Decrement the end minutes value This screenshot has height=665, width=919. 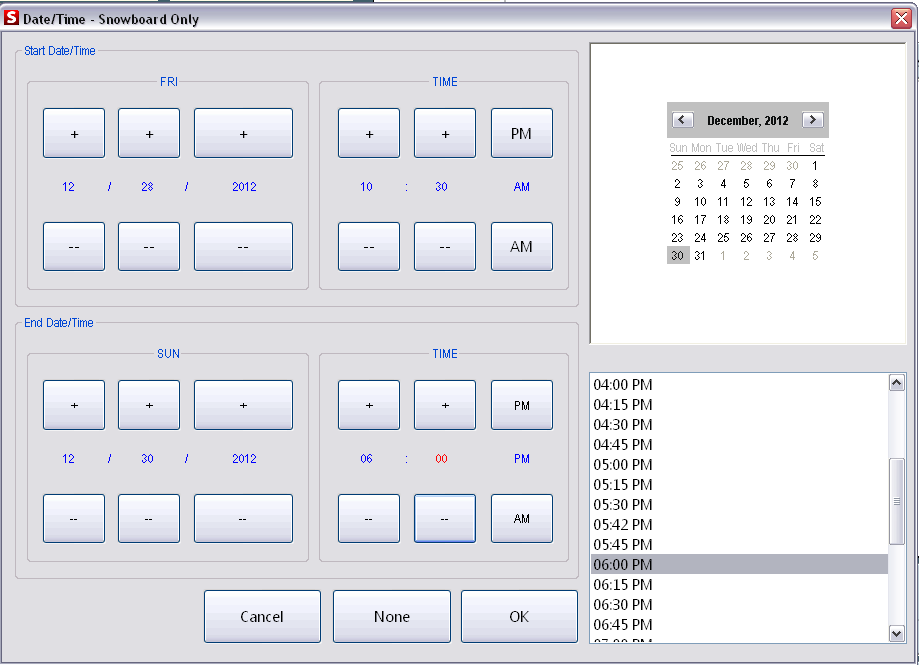click(444, 518)
